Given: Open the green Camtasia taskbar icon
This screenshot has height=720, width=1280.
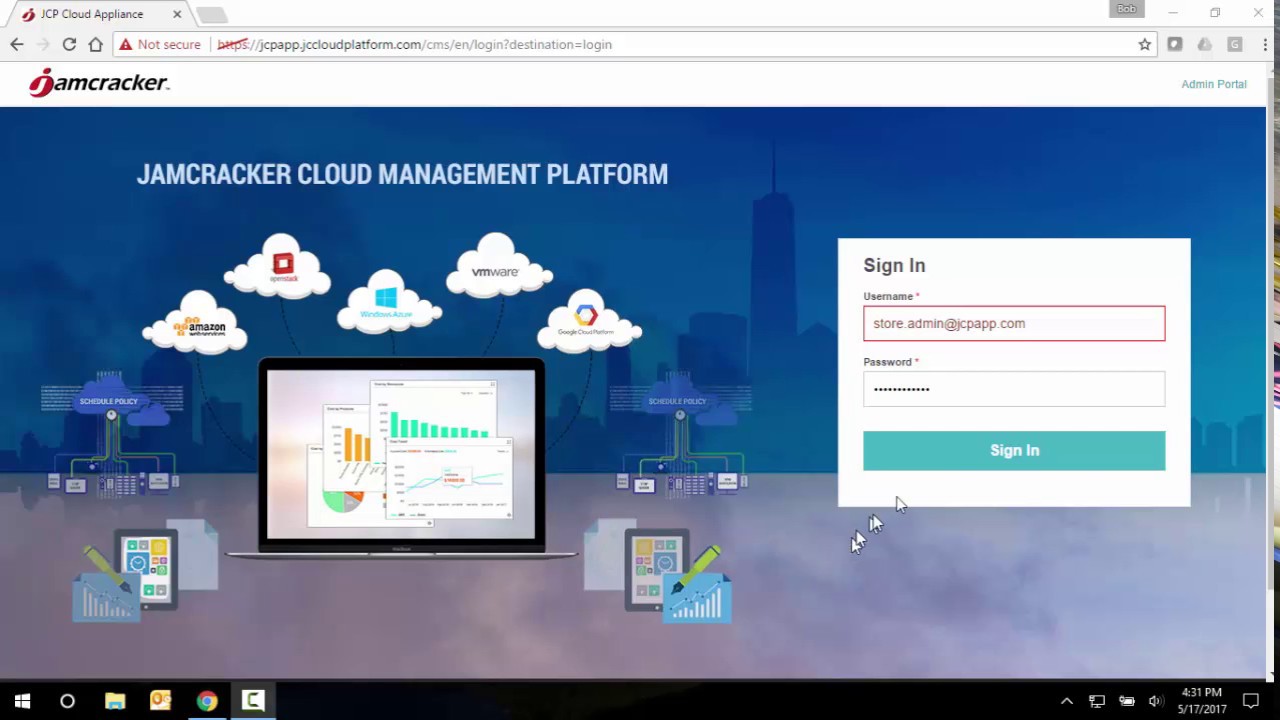Looking at the screenshot, I should (x=253, y=701).
